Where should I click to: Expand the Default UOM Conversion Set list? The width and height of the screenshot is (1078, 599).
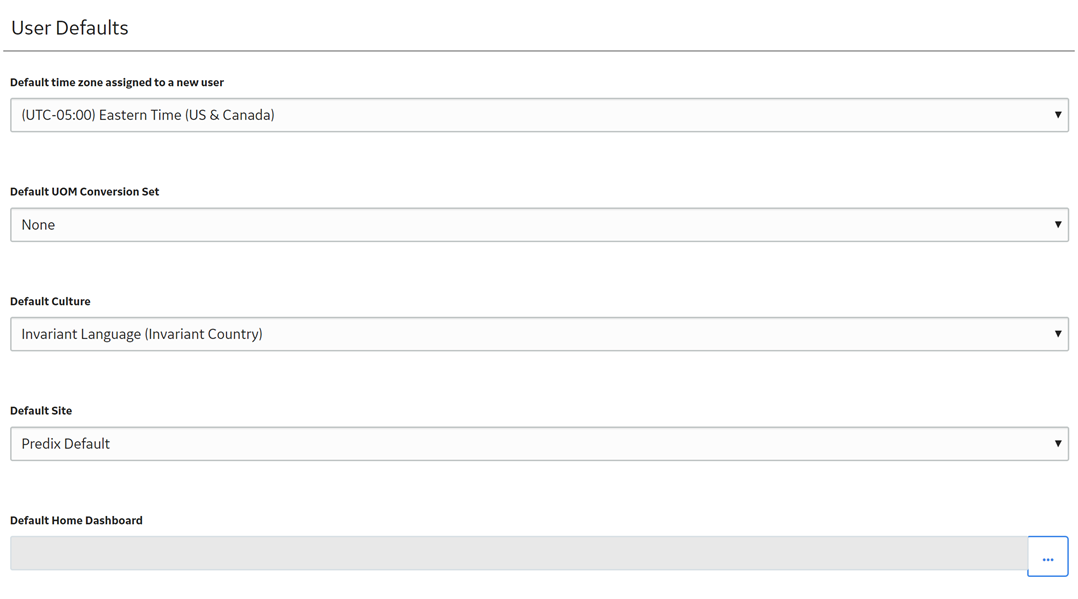click(539, 224)
